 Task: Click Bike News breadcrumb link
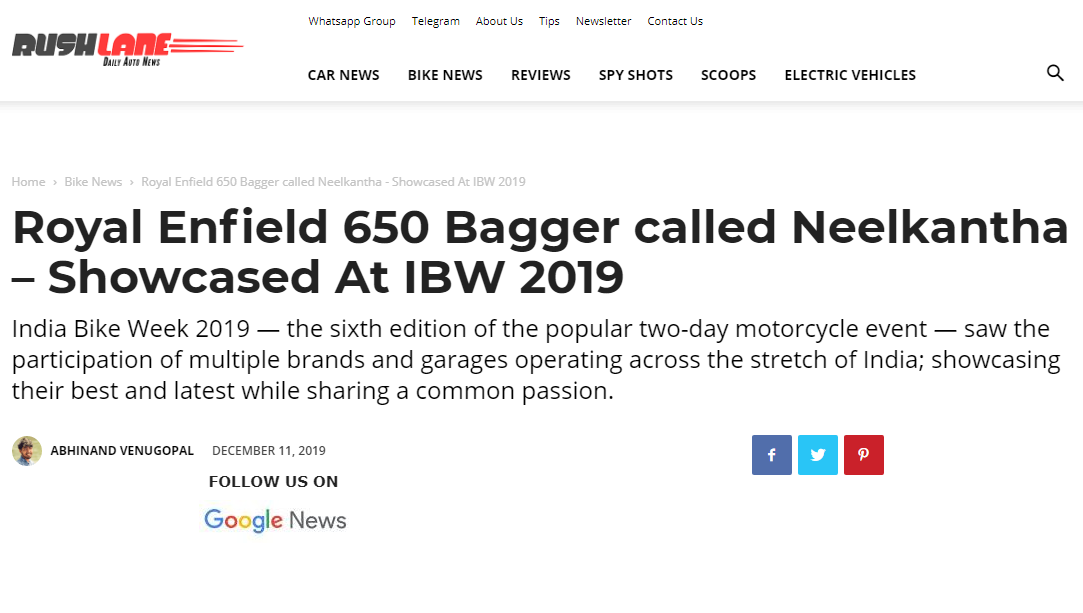(x=93, y=182)
